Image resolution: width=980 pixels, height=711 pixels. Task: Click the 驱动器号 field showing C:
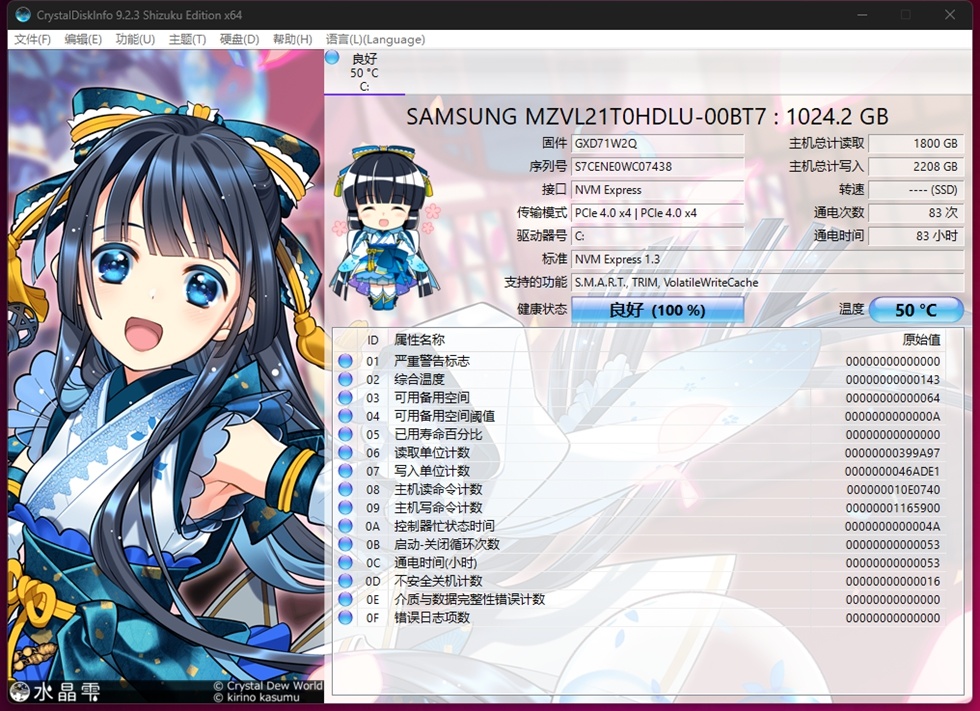click(x=658, y=236)
